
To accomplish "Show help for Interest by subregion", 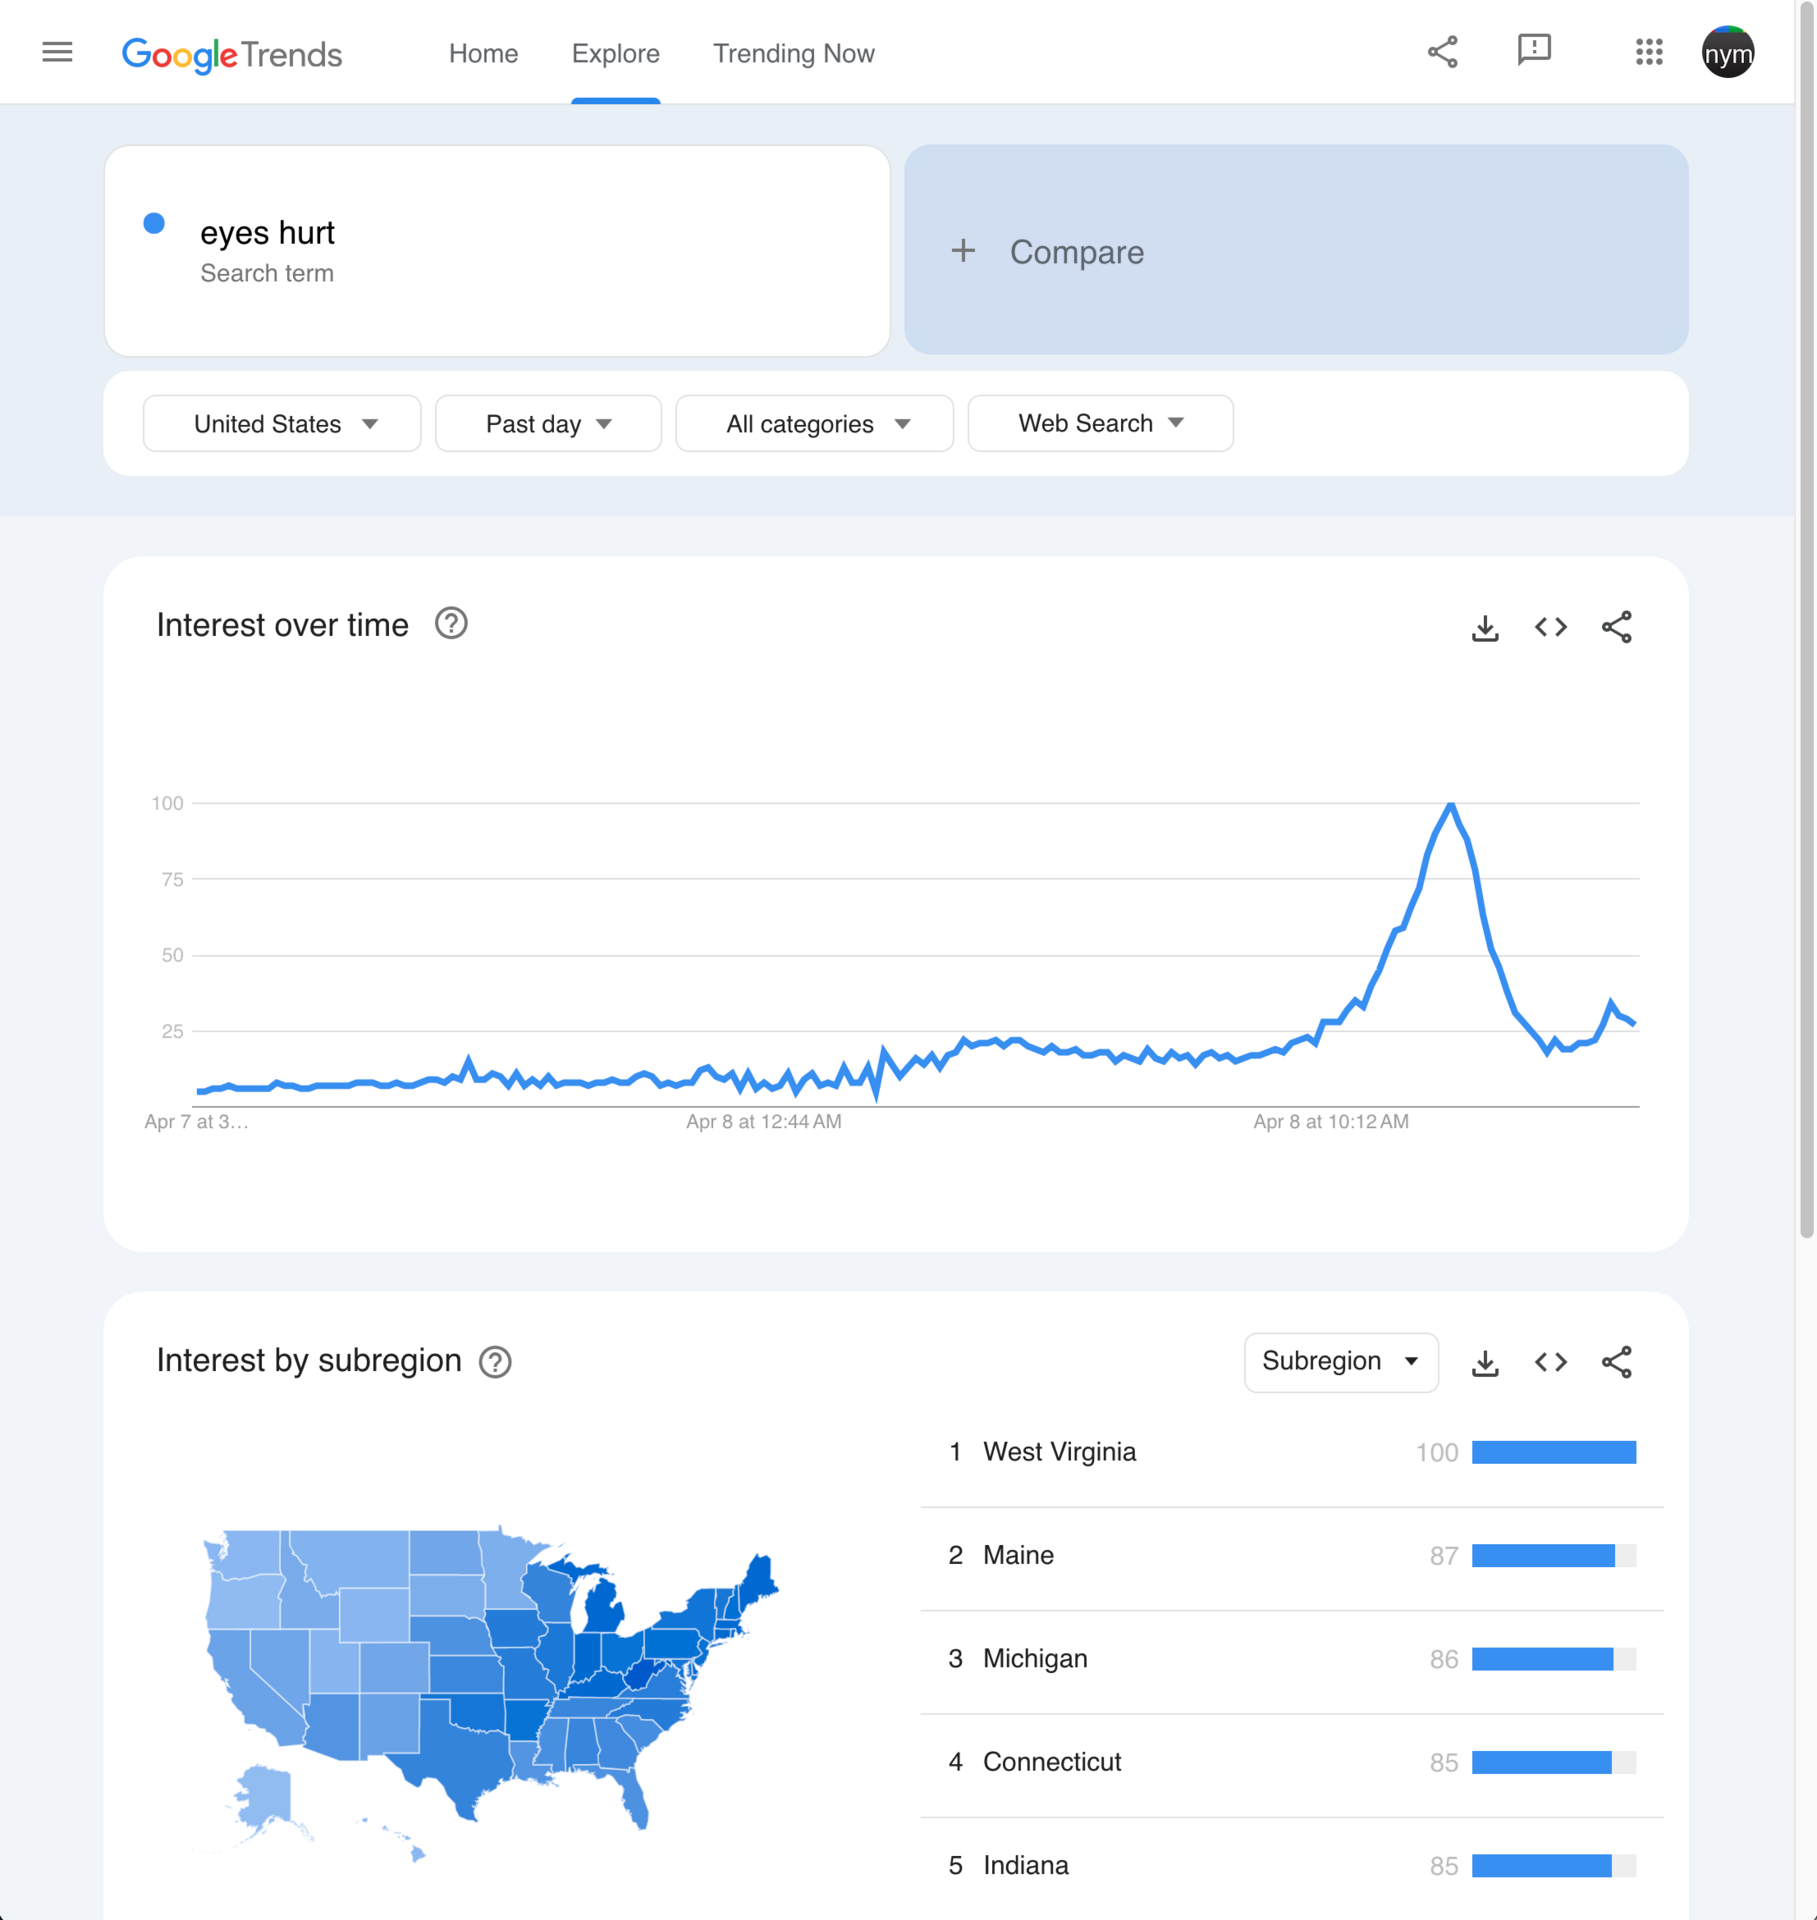I will pyautogui.click(x=495, y=1362).
